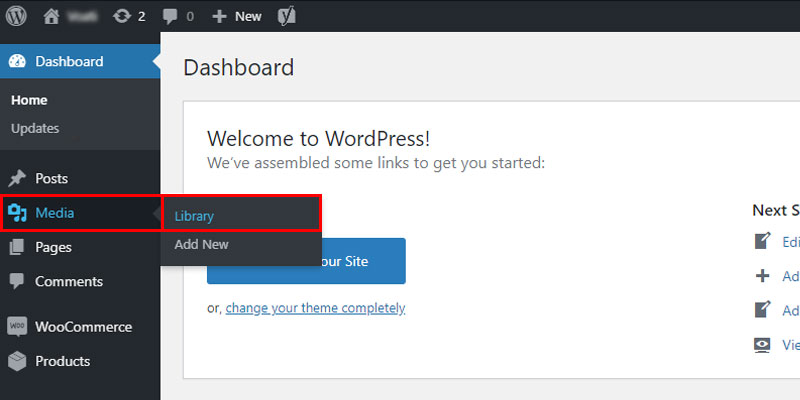
Task: Click the WooCommerce icon in sidebar
Action: [x=17, y=327]
